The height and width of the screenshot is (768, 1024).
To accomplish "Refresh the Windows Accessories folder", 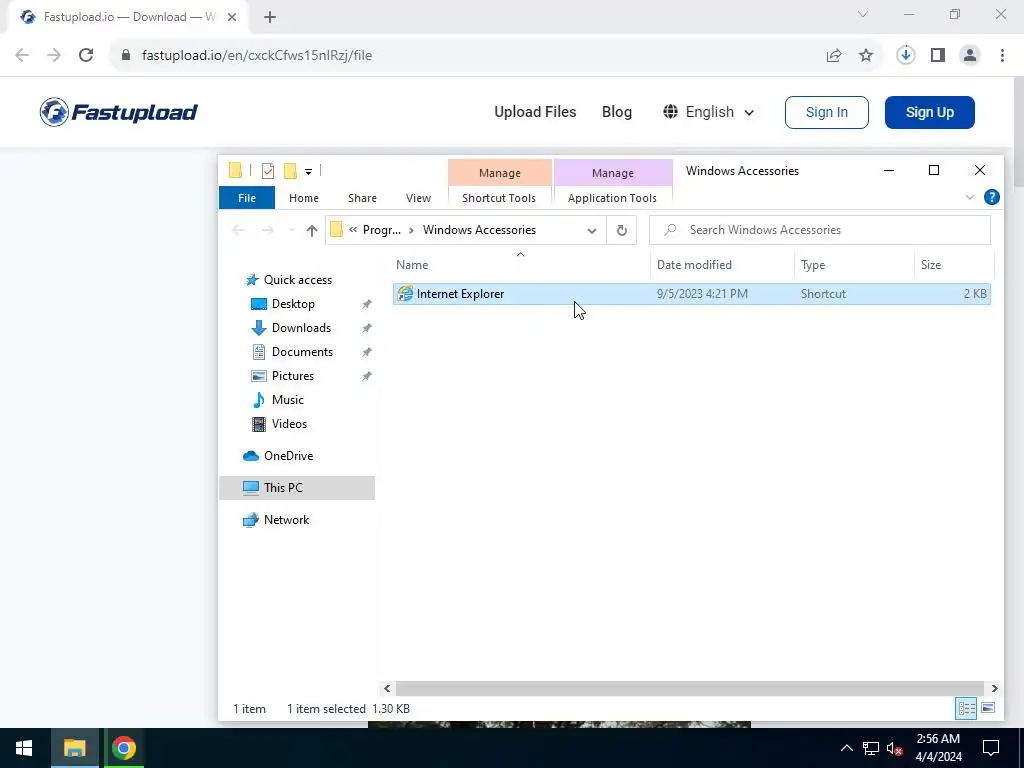I will pos(622,231).
